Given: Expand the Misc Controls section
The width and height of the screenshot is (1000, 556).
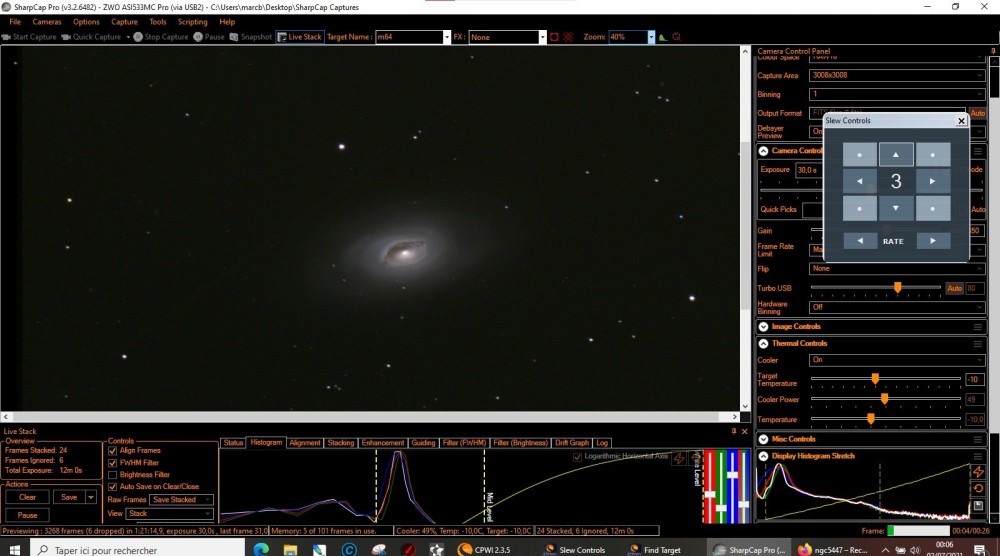Looking at the screenshot, I should [x=763, y=439].
